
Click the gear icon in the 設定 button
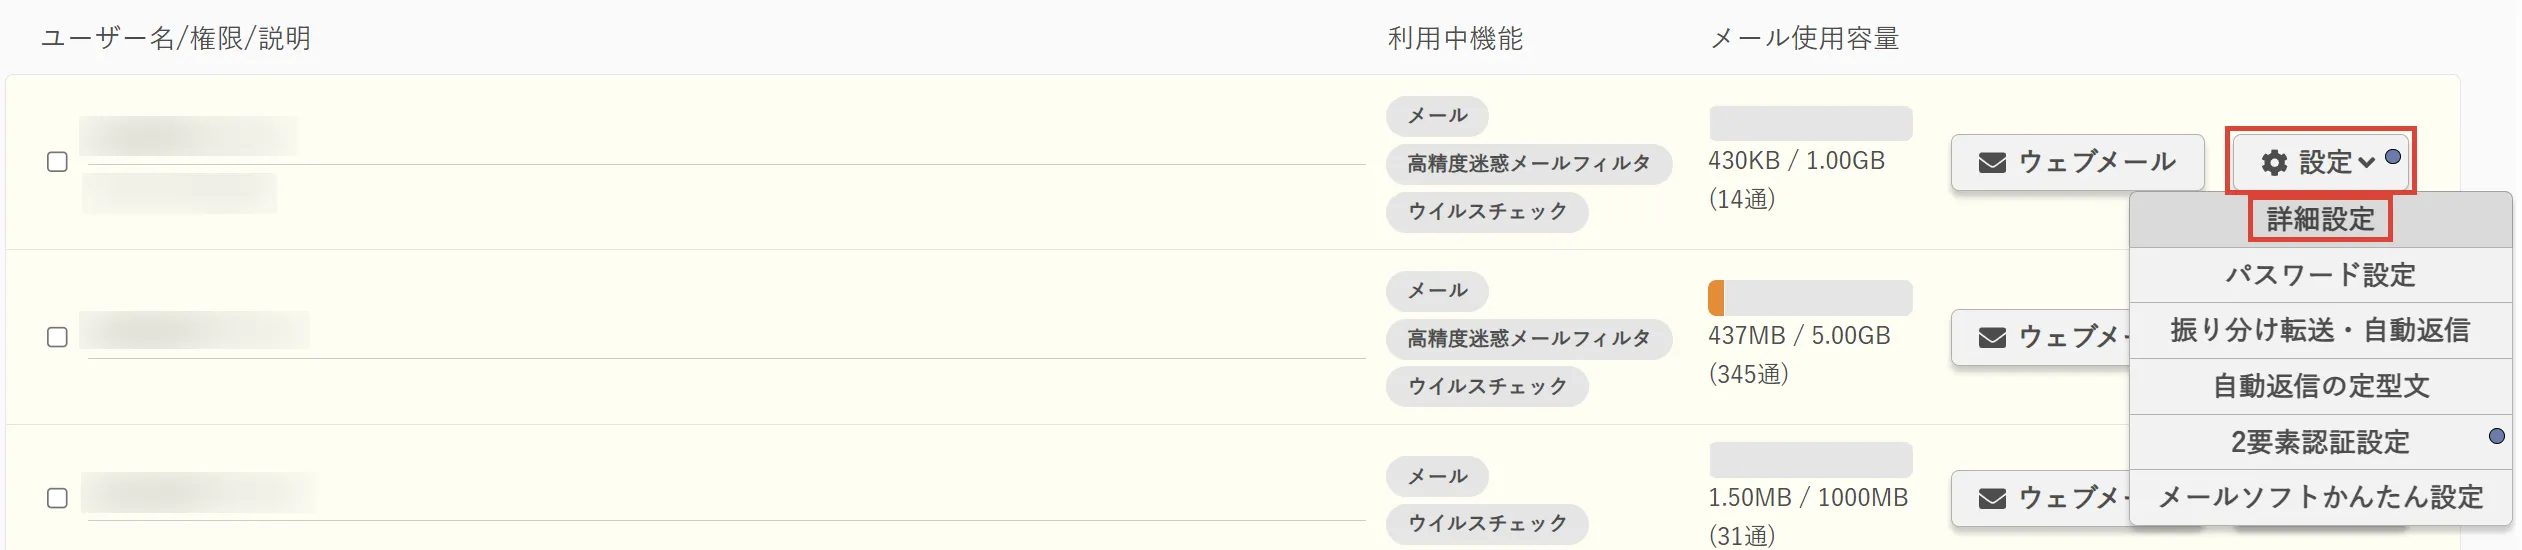(2274, 162)
